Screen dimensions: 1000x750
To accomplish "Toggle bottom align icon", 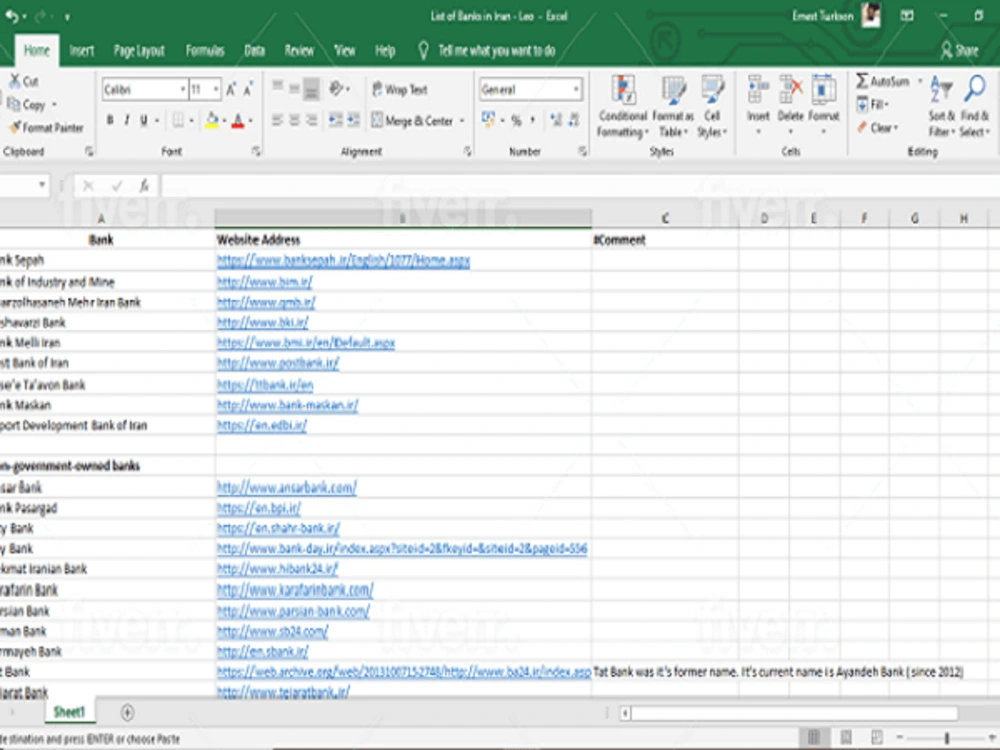I will (x=311, y=89).
